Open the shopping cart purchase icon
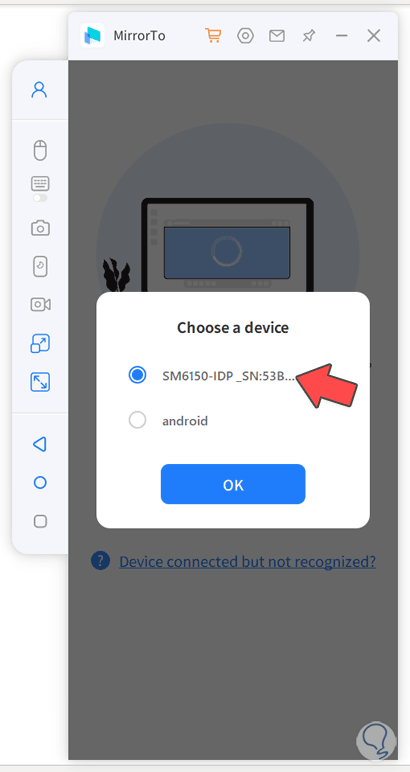The image size is (410, 772). point(213,35)
